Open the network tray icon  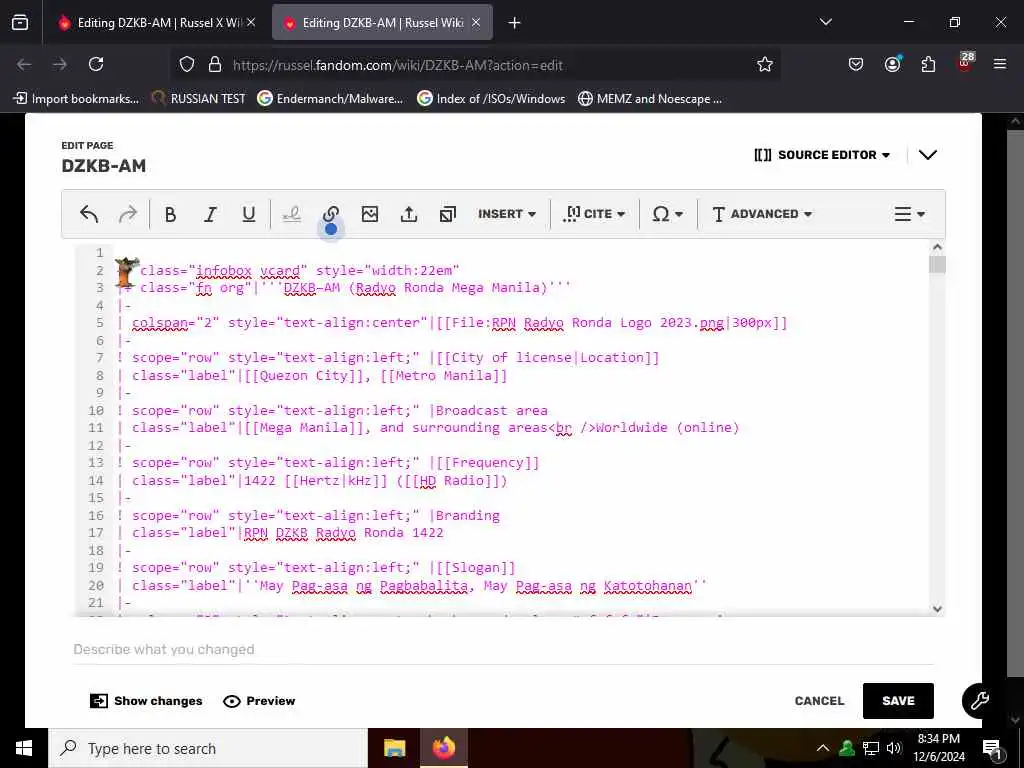pyautogui.click(x=871, y=748)
